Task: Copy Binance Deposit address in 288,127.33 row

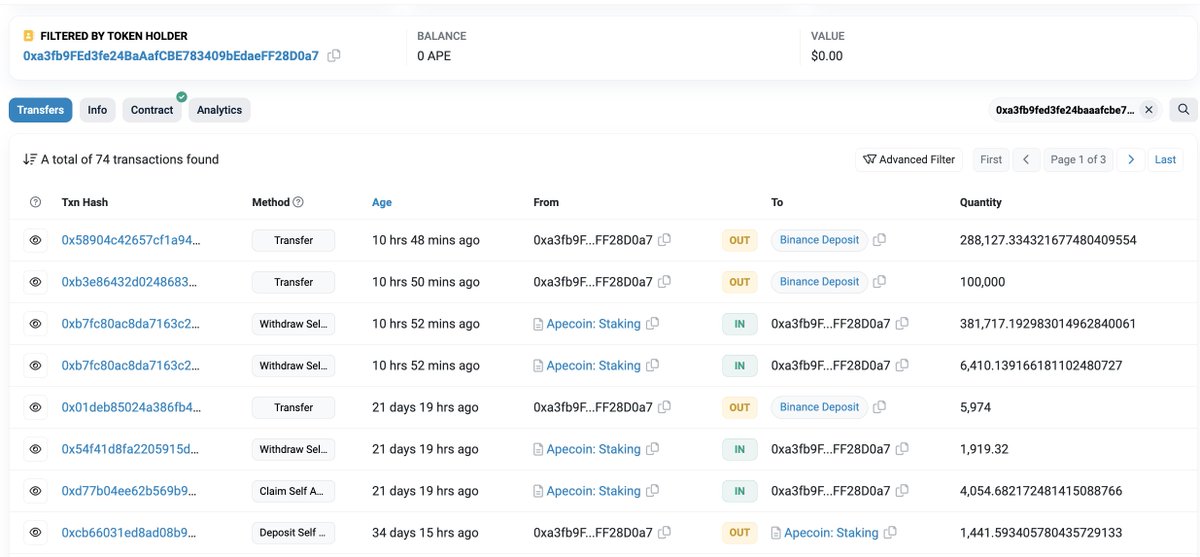Action: (x=879, y=240)
